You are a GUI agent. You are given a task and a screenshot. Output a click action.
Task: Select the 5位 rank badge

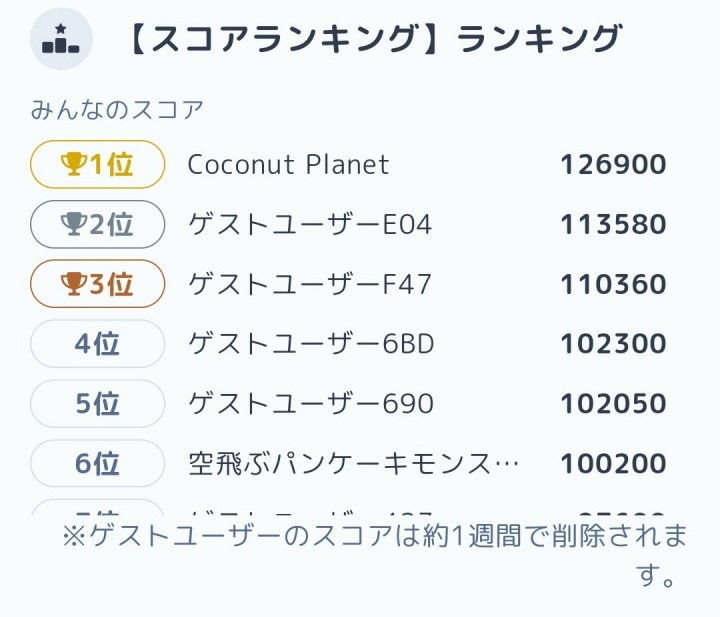click(x=97, y=403)
